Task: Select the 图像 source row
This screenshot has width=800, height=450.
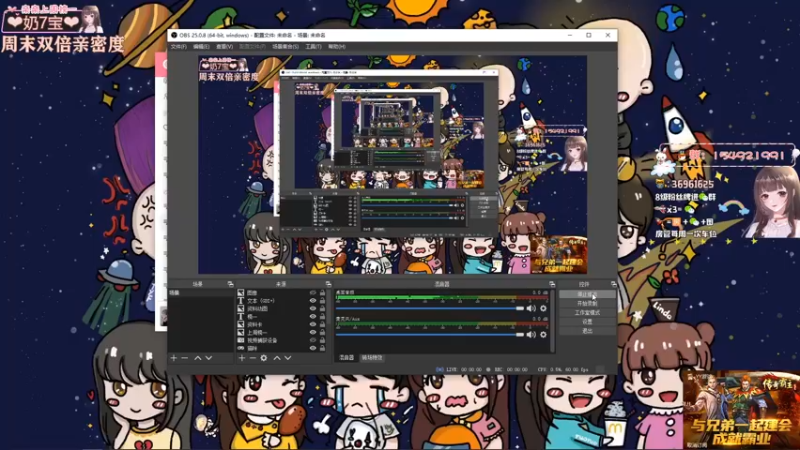Action: click(x=281, y=293)
